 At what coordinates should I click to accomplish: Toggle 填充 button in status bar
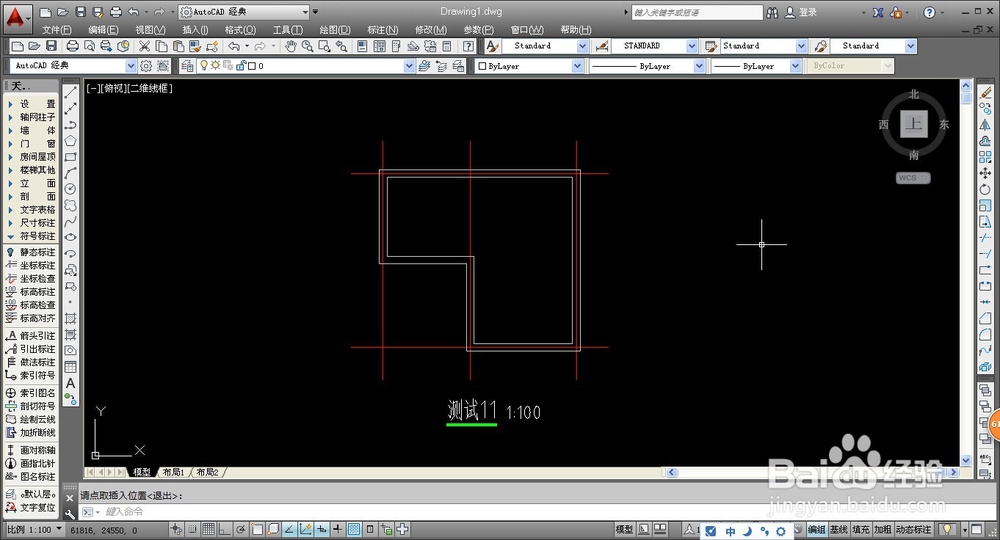coord(860,529)
